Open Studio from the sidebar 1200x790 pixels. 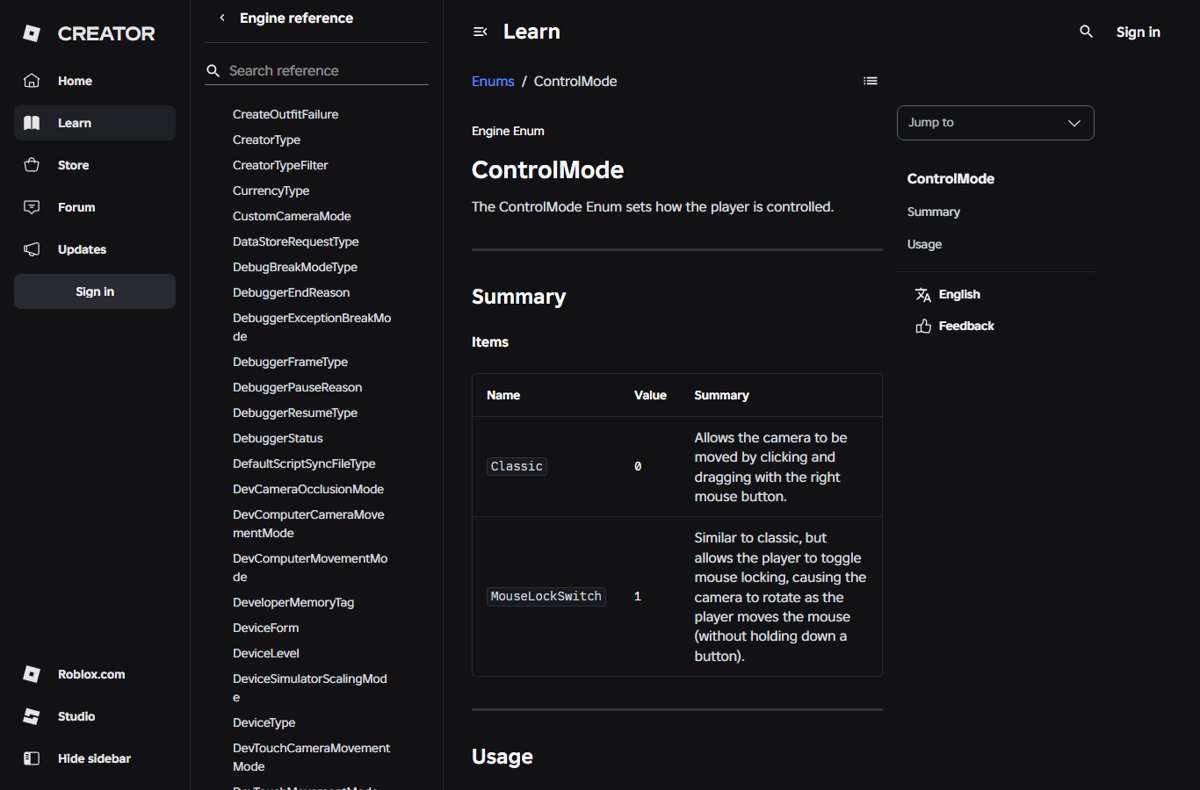[x=95, y=716]
